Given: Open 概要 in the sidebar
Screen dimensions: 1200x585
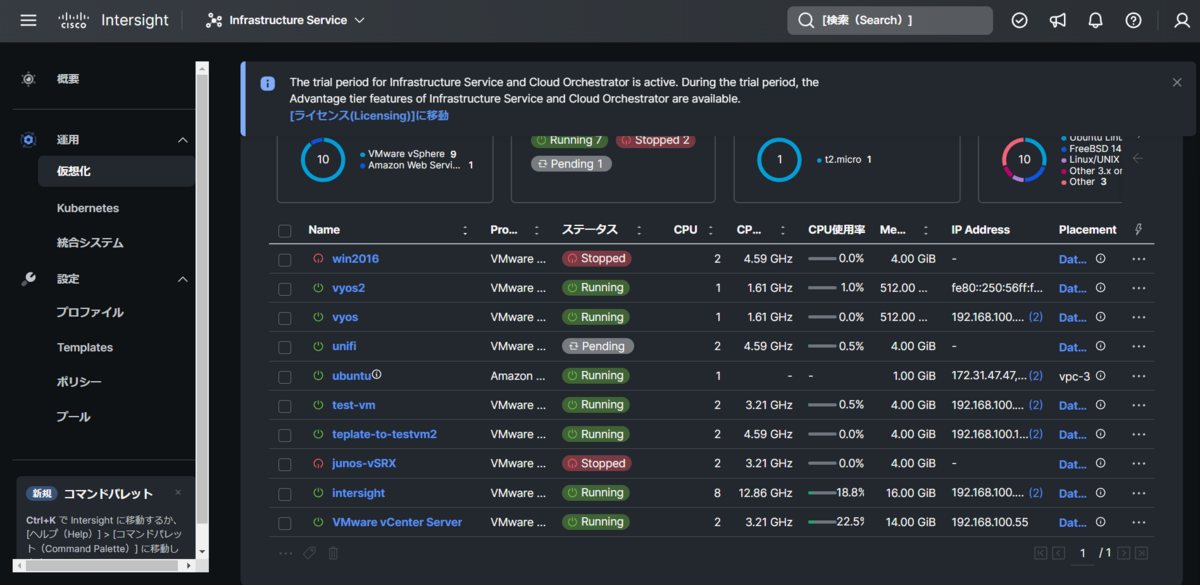Looking at the screenshot, I should [x=68, y=79].
